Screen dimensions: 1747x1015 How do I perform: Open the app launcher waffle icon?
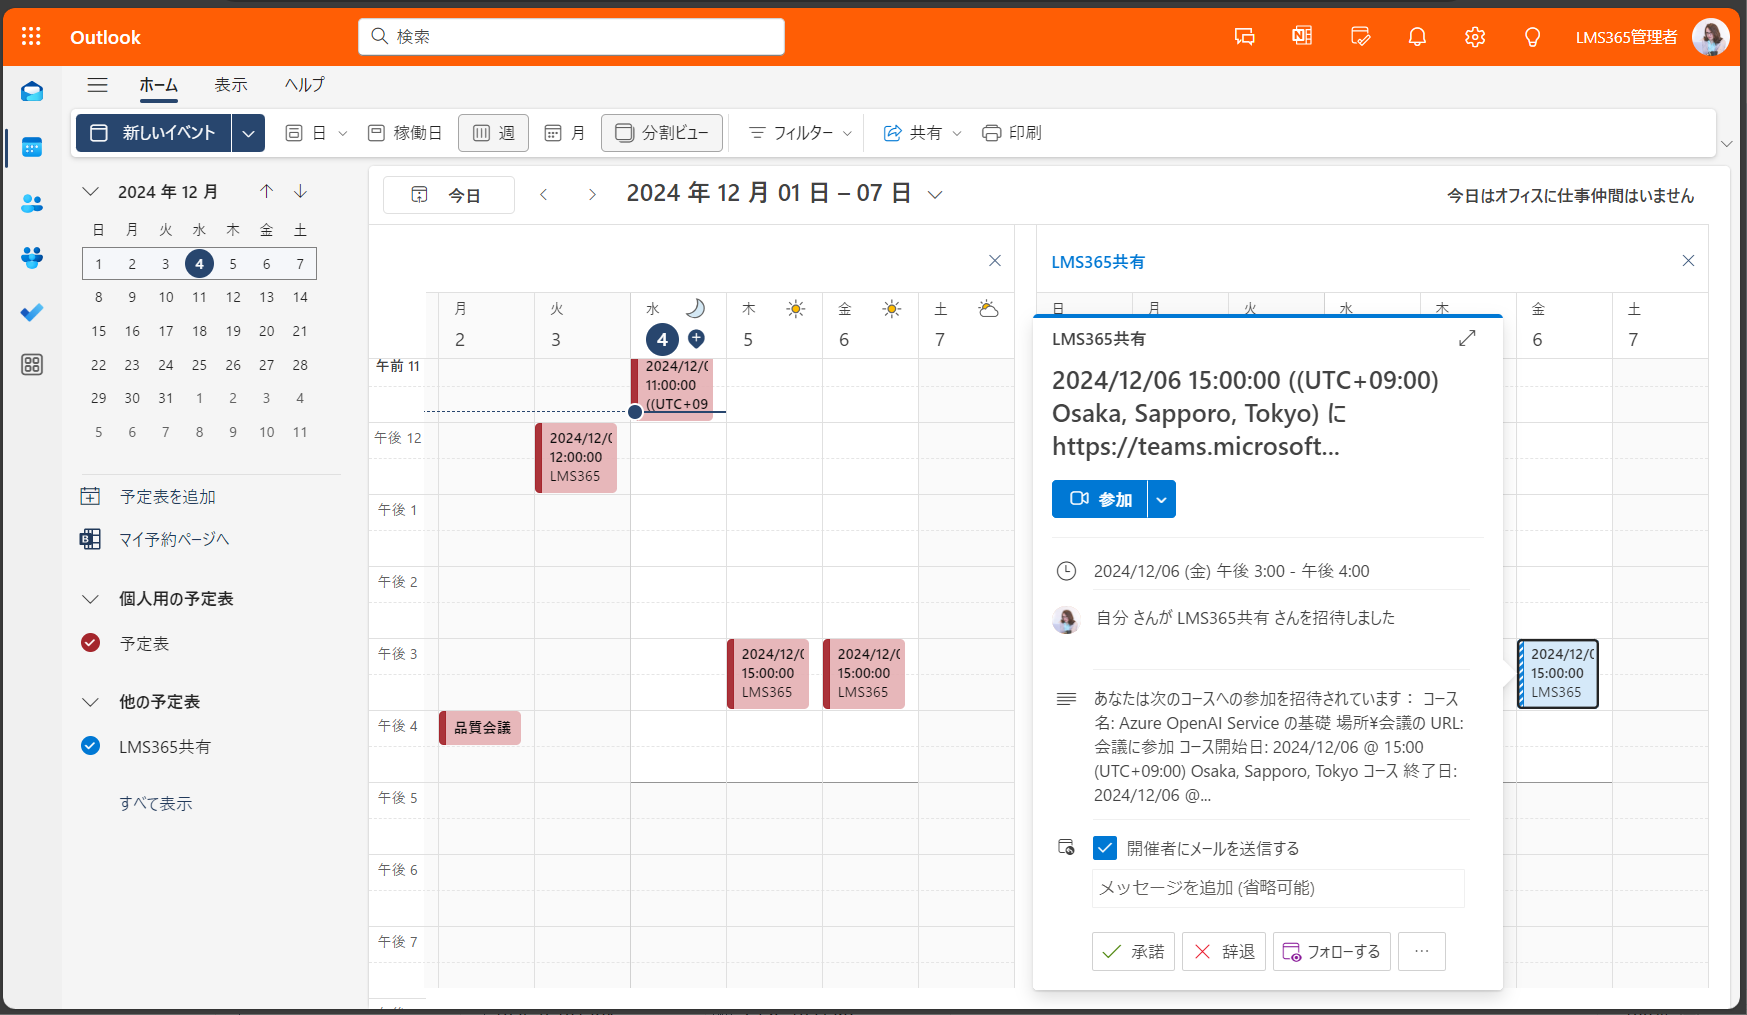point(31,37)
